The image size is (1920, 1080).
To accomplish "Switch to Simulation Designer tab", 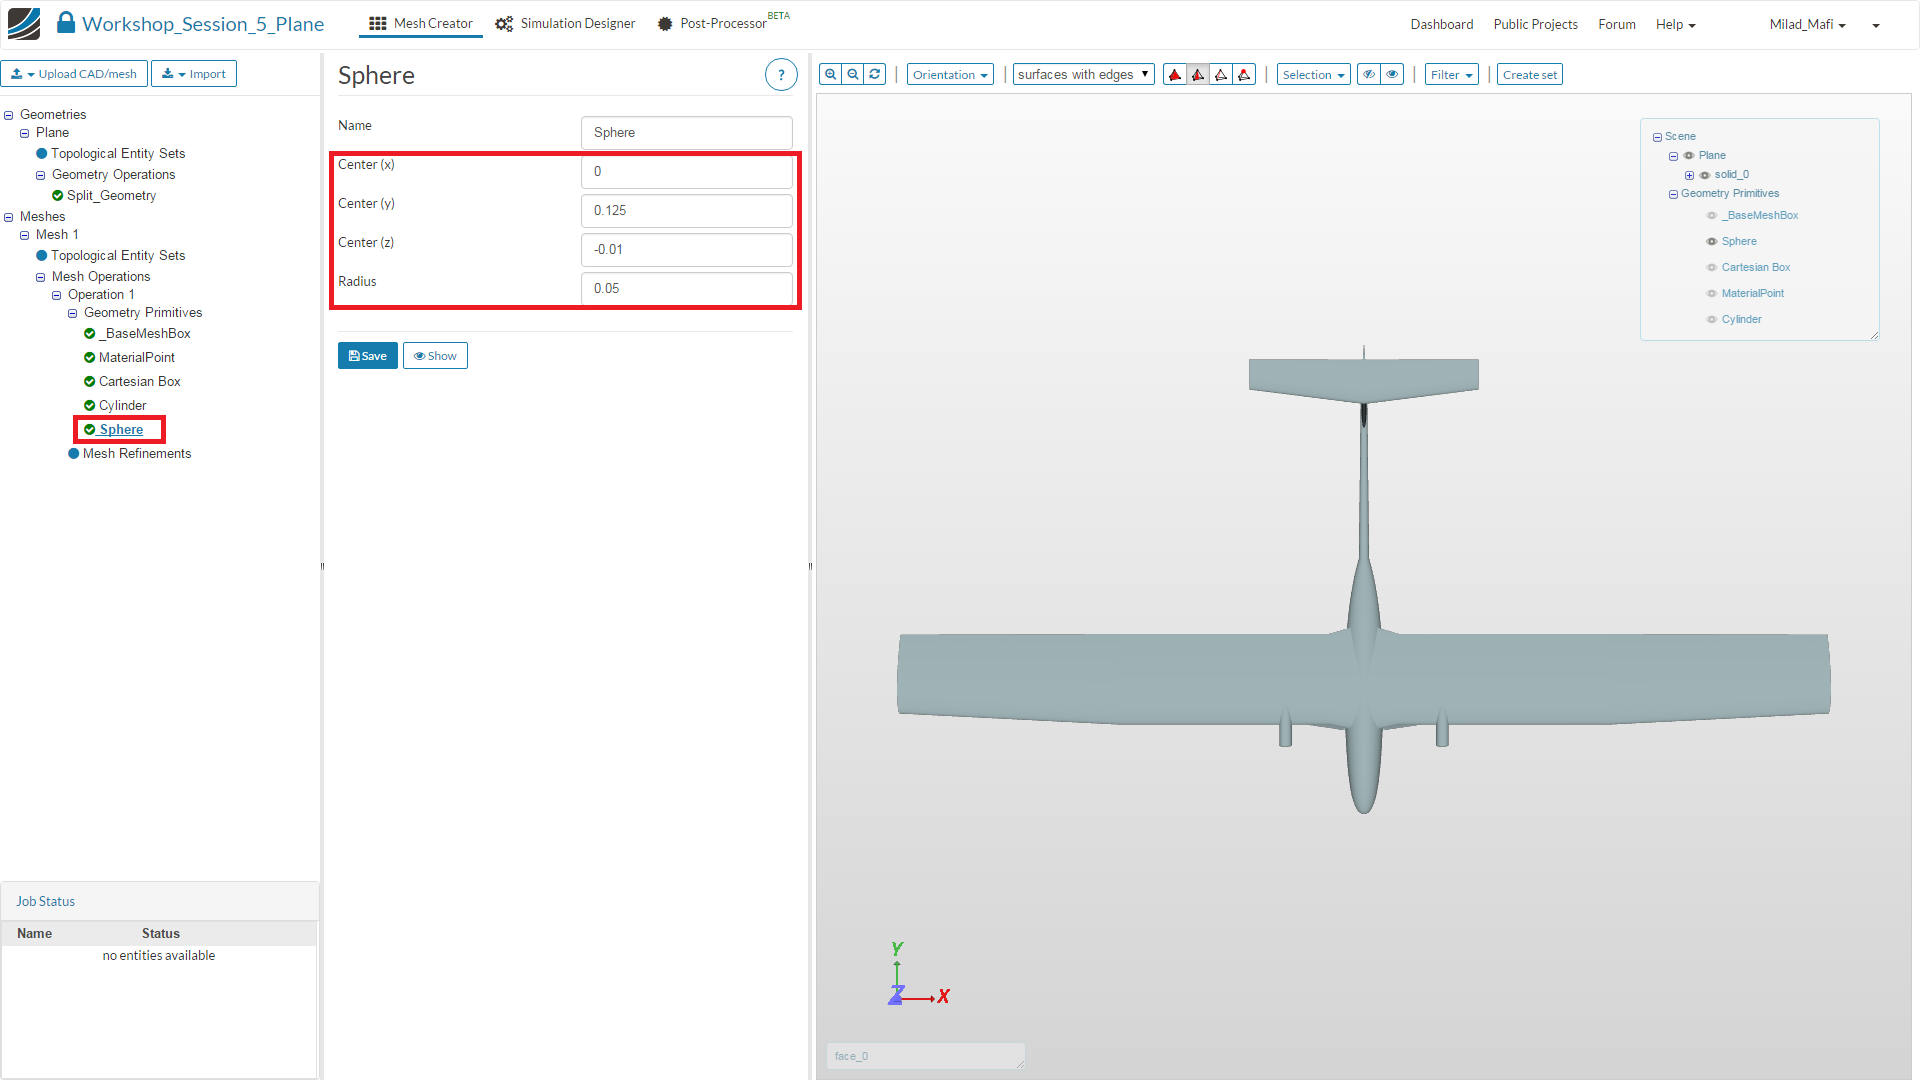I will 566,24.
